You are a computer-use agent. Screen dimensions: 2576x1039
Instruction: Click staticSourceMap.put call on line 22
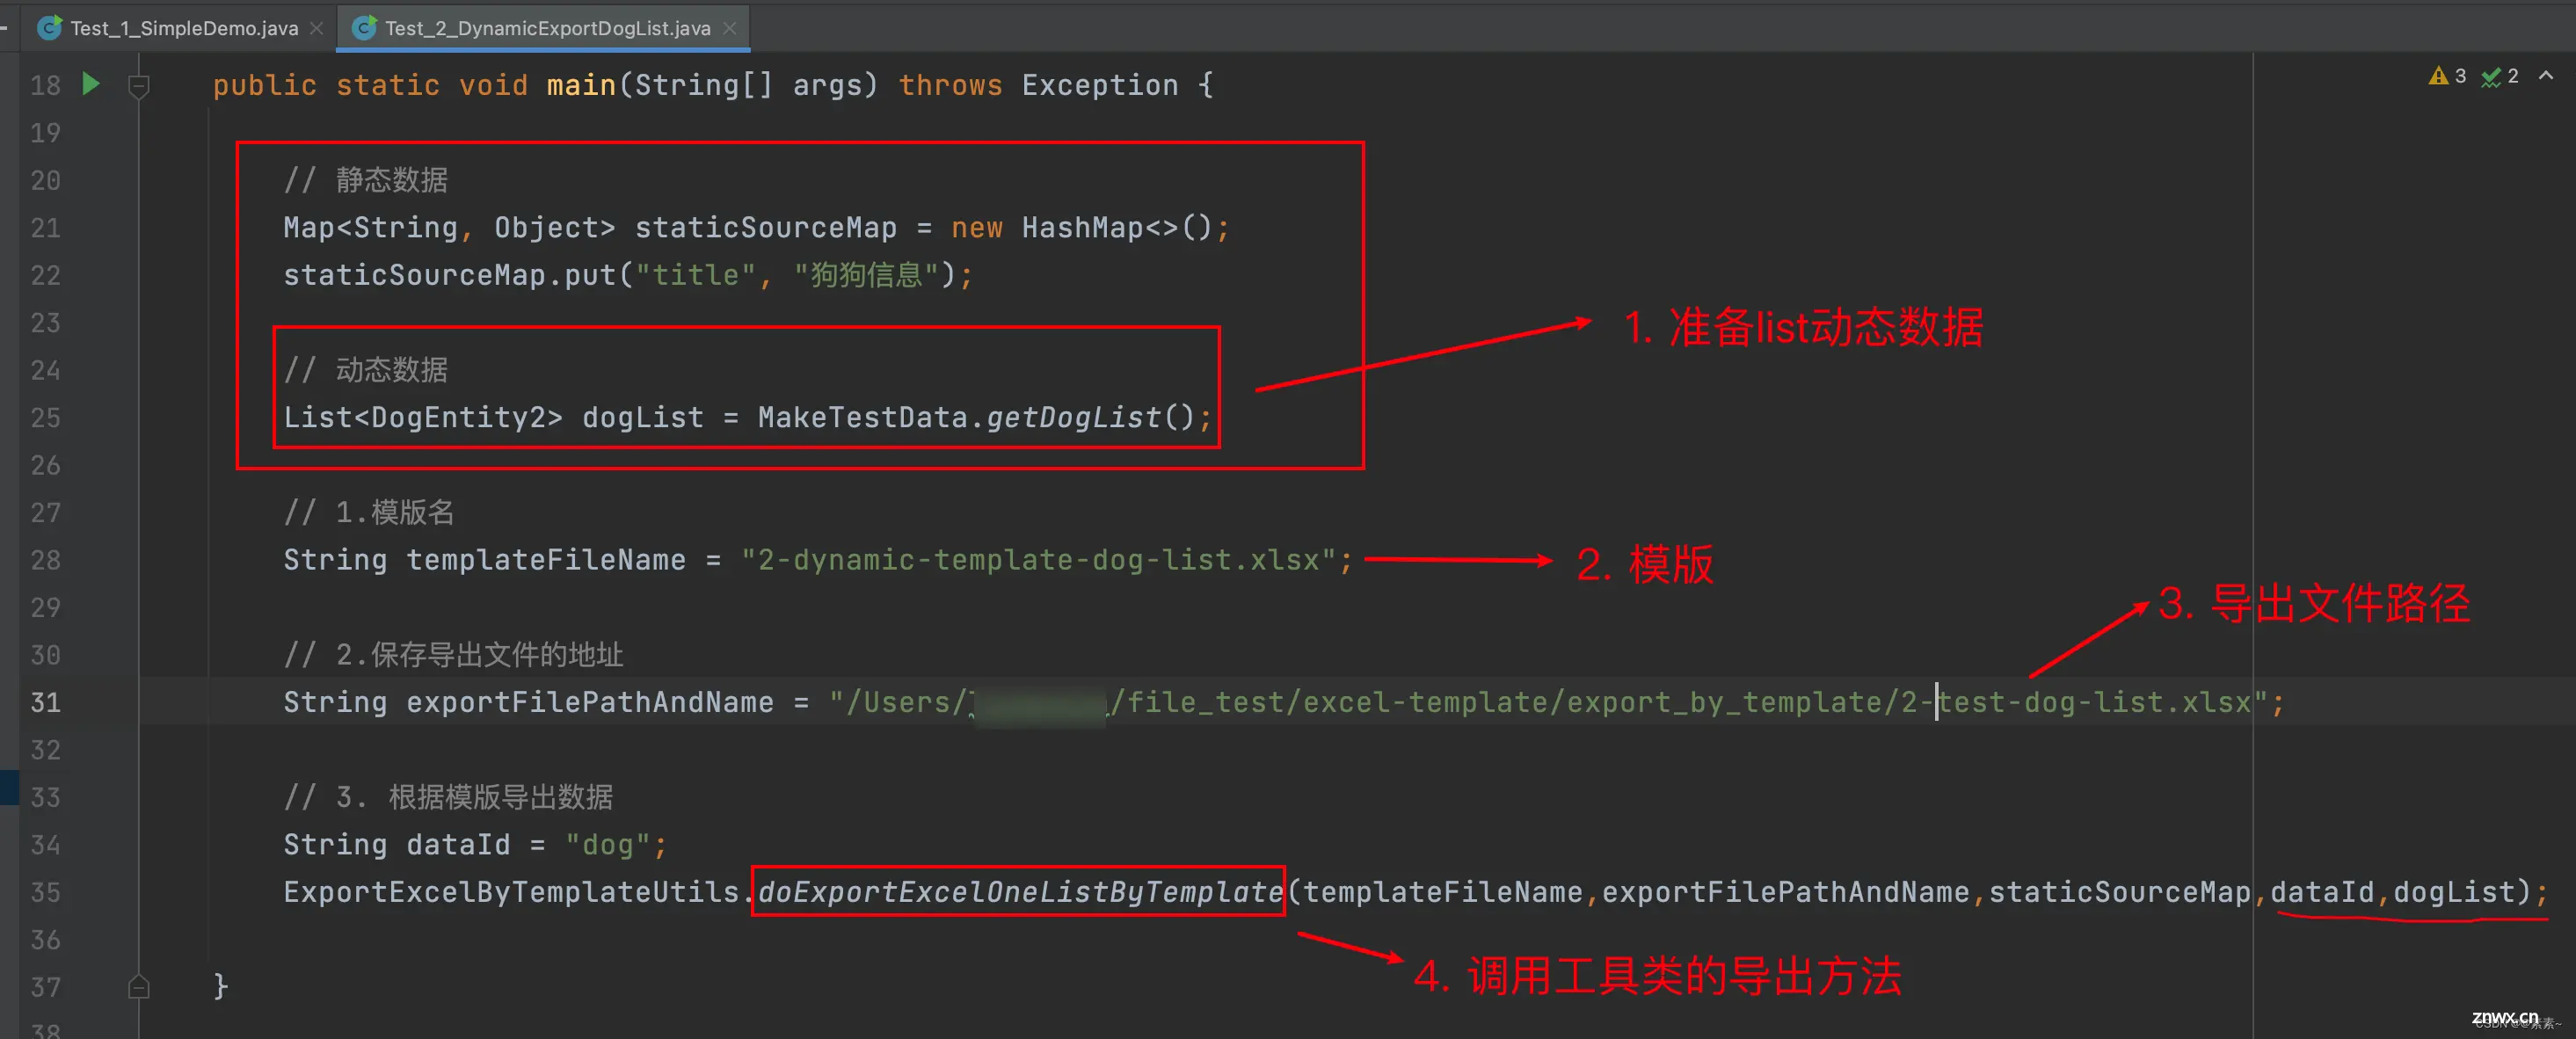coord(450,274)
